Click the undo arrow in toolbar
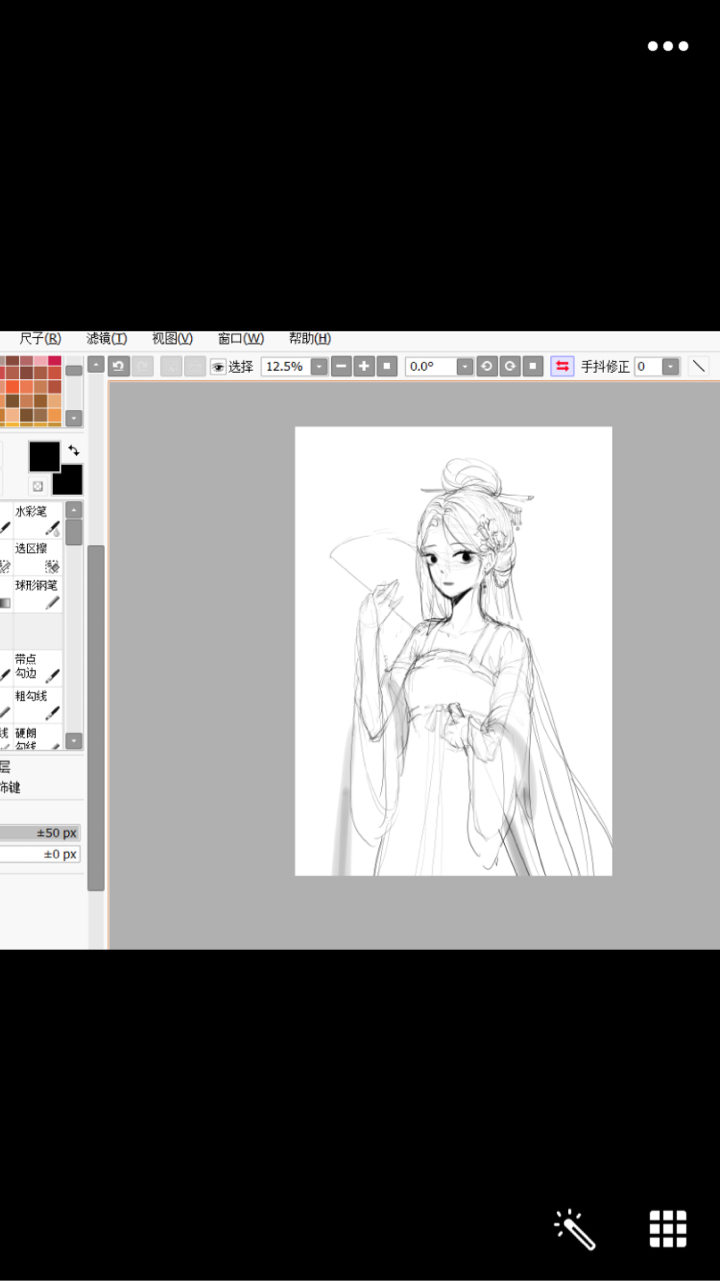 click(118, 366)
